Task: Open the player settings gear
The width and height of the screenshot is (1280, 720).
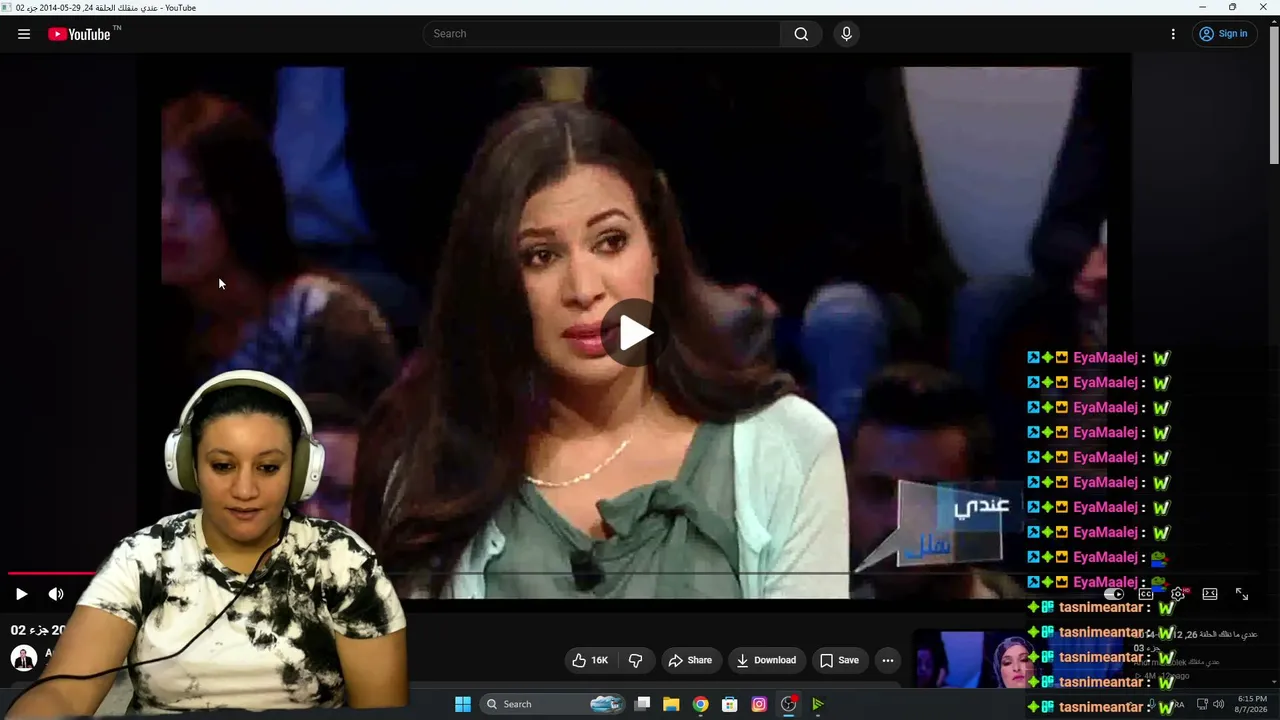Action: (1178, 594)
